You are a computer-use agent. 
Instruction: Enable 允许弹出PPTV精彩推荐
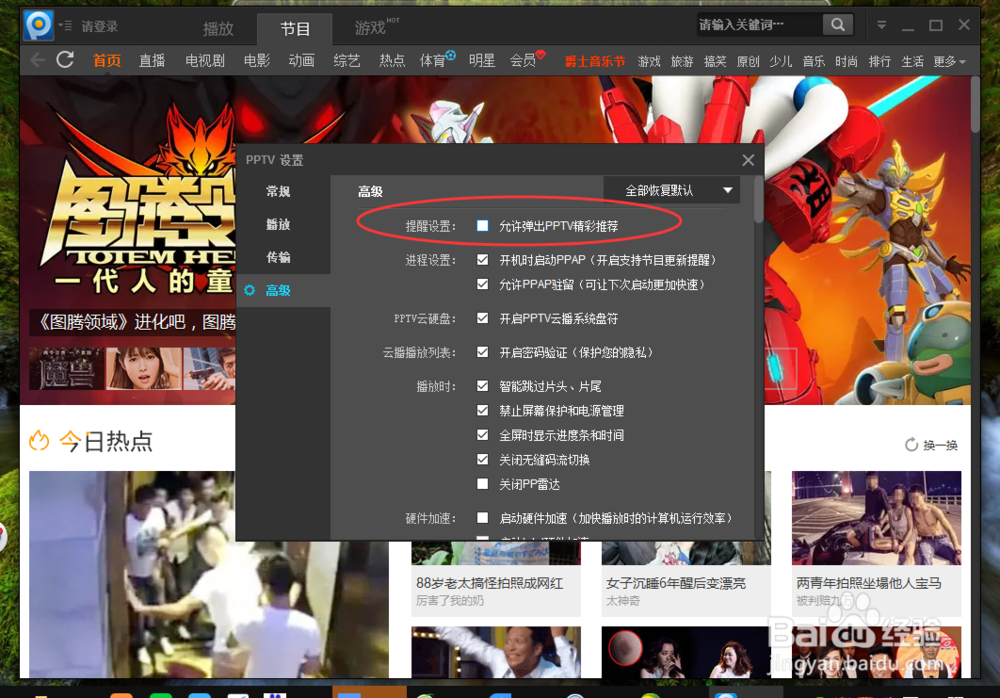click(481, 224)
